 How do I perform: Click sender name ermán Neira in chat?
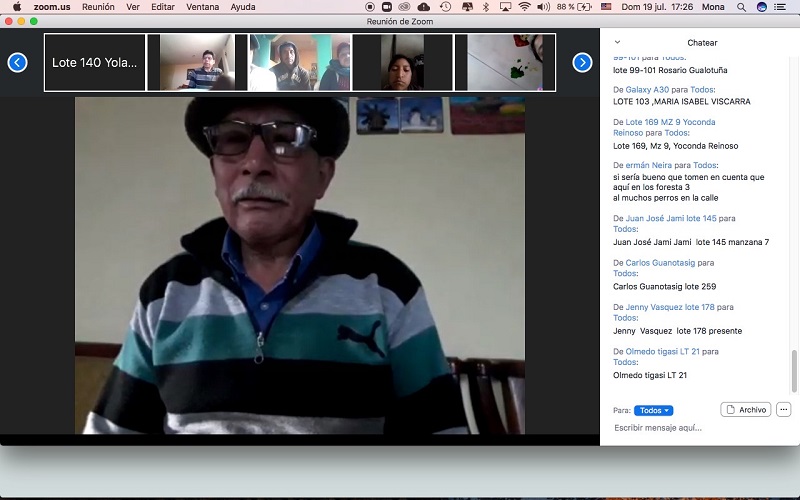648,165
